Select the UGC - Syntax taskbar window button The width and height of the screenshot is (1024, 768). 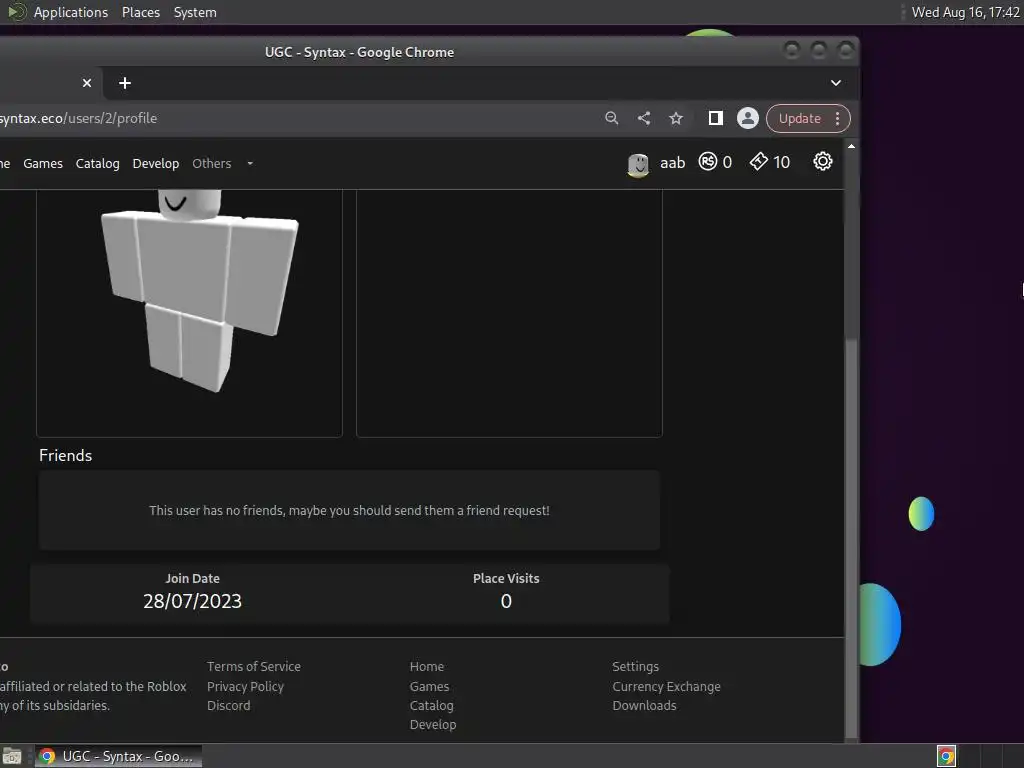[118, 756]
